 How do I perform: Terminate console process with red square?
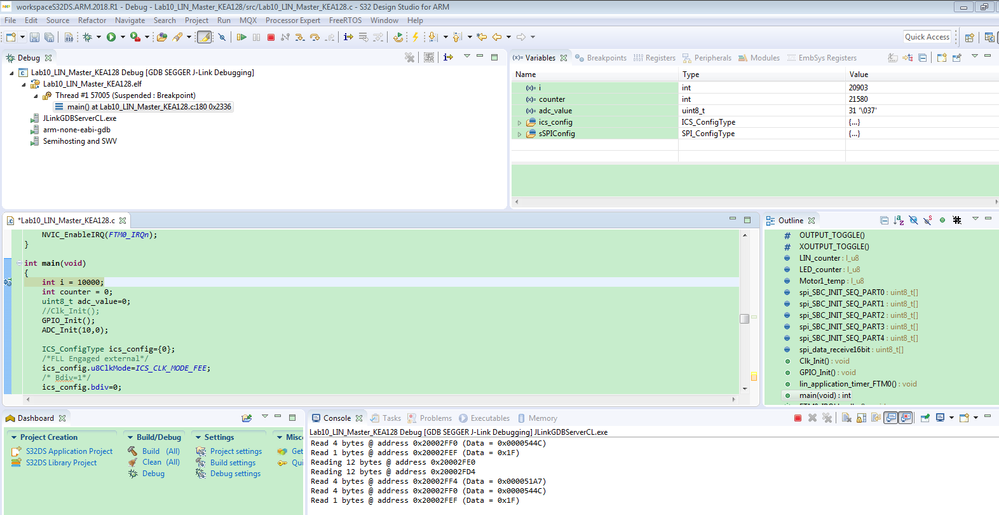pos(797,418)
